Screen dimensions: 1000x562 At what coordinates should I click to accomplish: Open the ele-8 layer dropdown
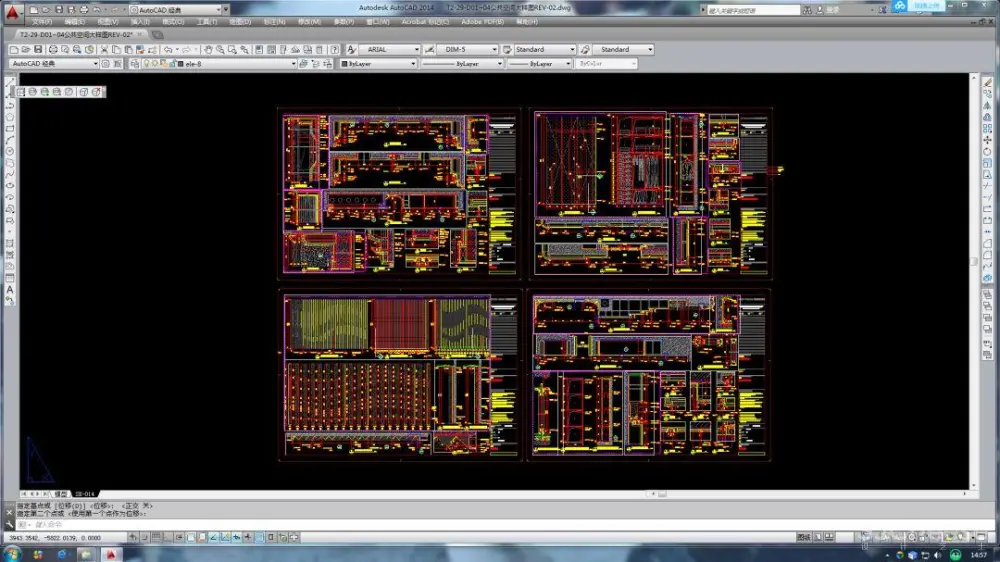pyautogui.click(x=294, y=63)
